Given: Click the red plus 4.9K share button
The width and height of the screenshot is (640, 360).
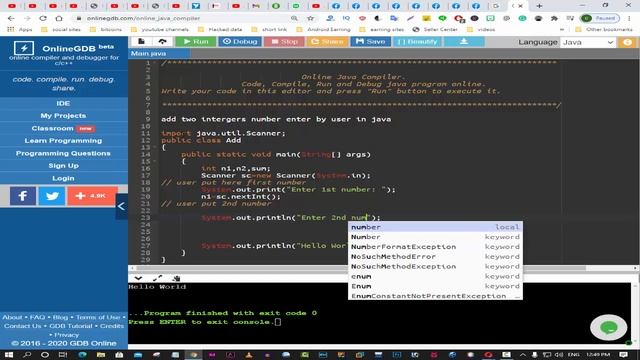Looking at the screenshot, I should [x=92, y=196].
